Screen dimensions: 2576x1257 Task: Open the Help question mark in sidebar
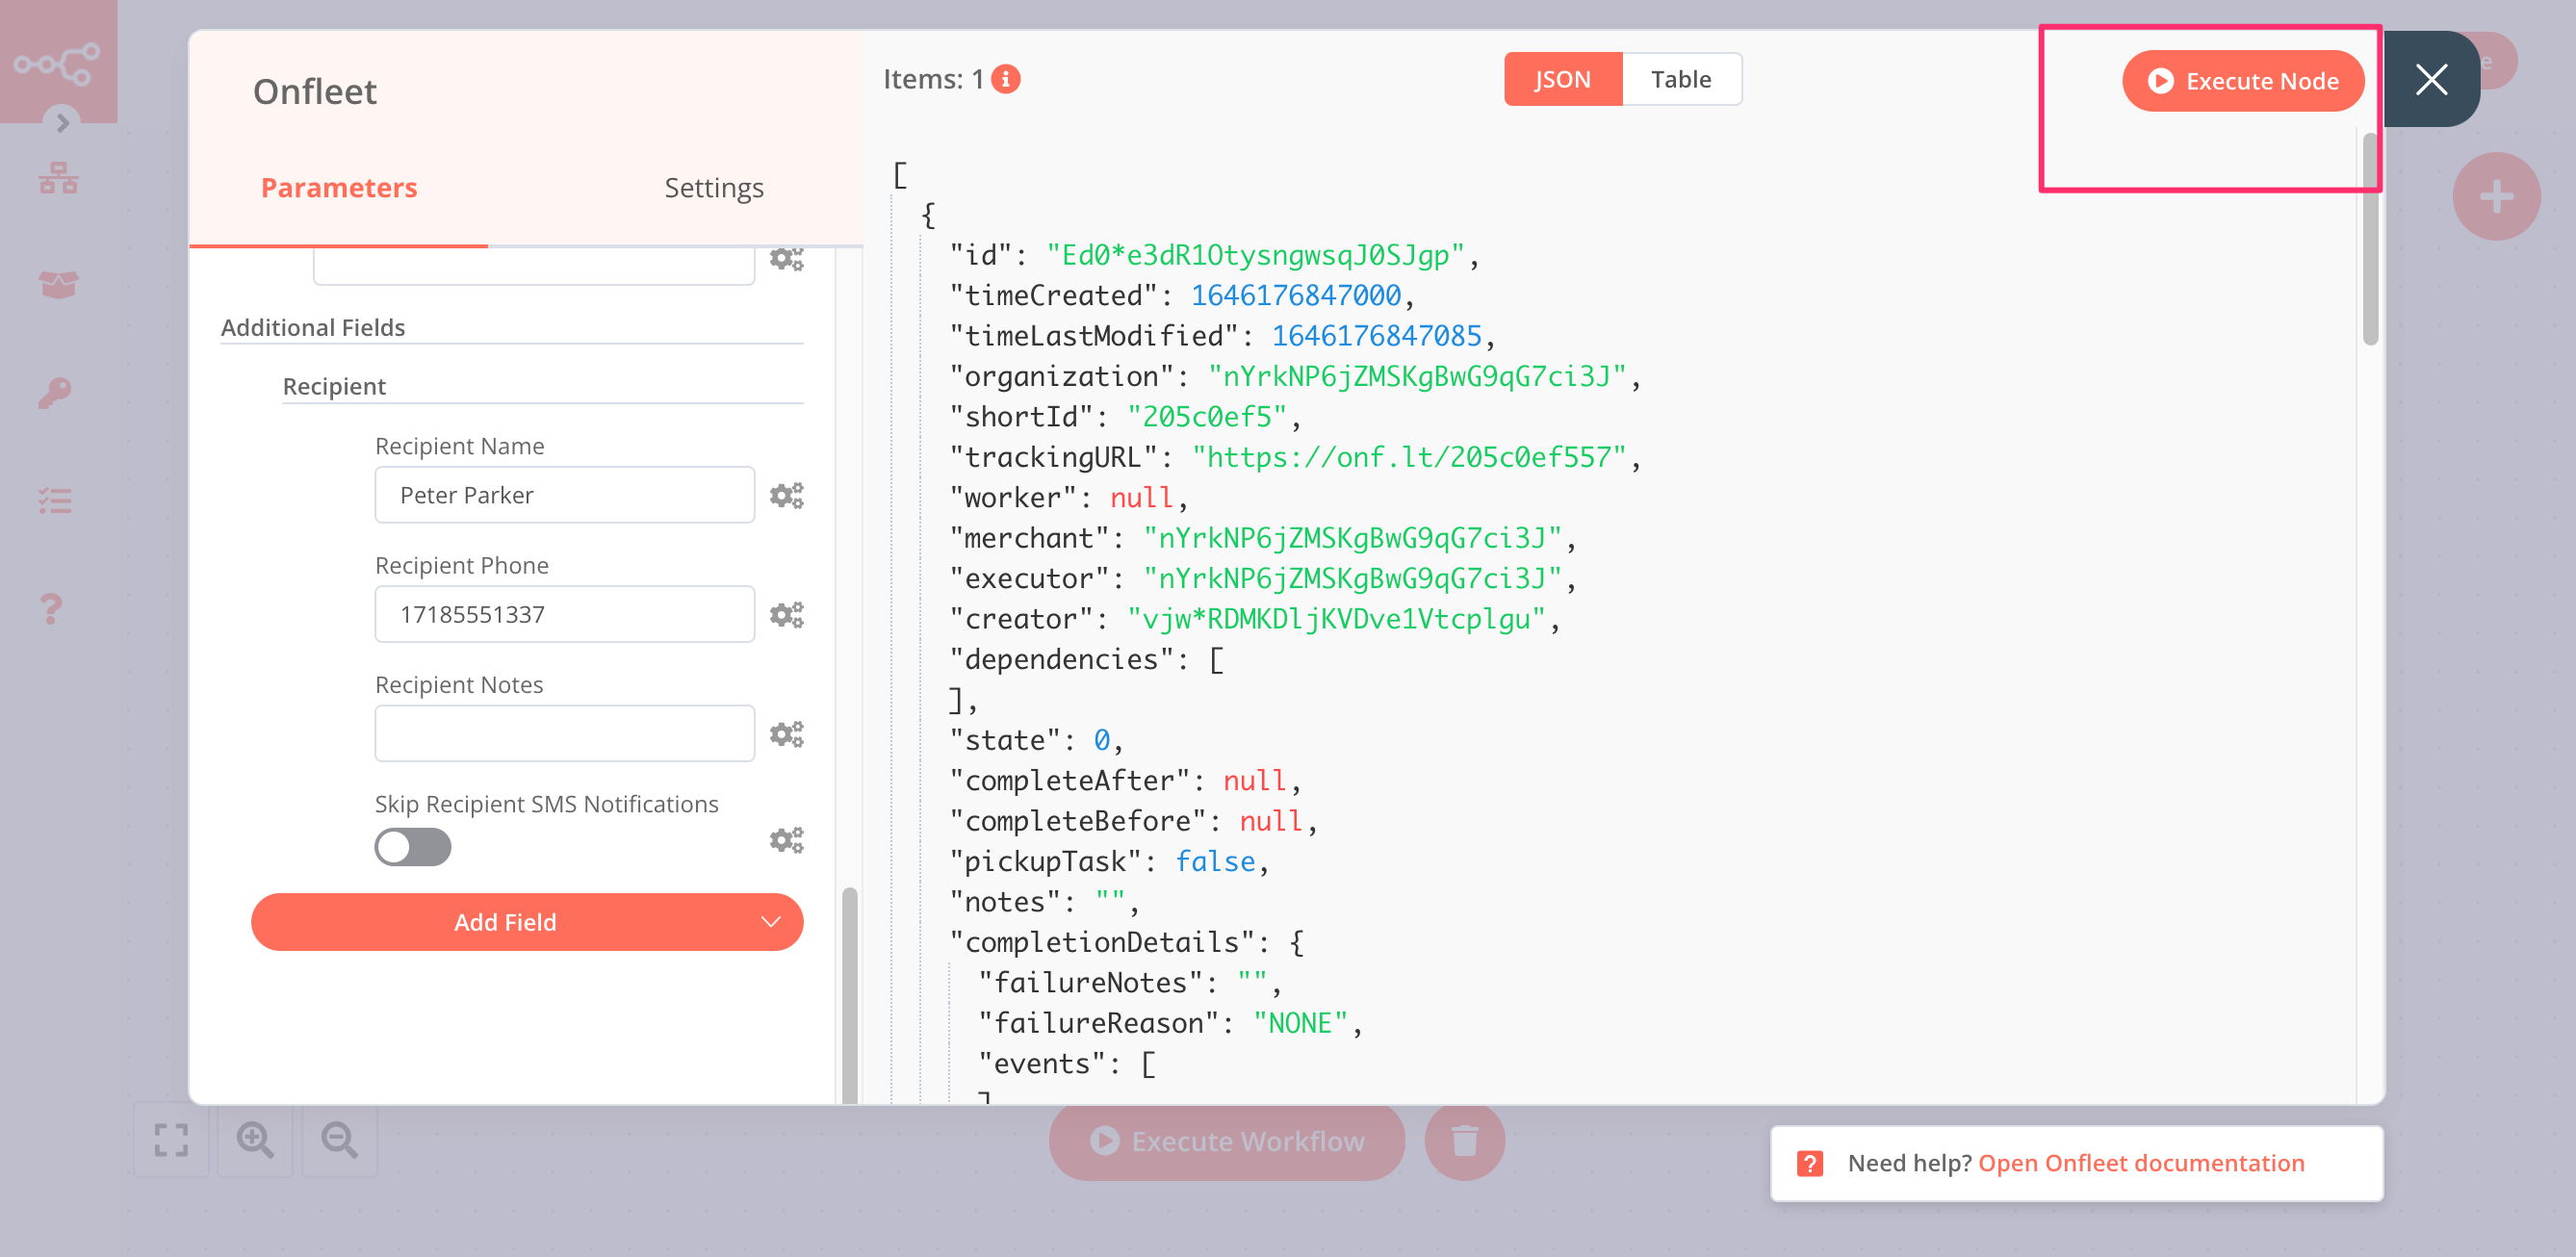(51, 608)
